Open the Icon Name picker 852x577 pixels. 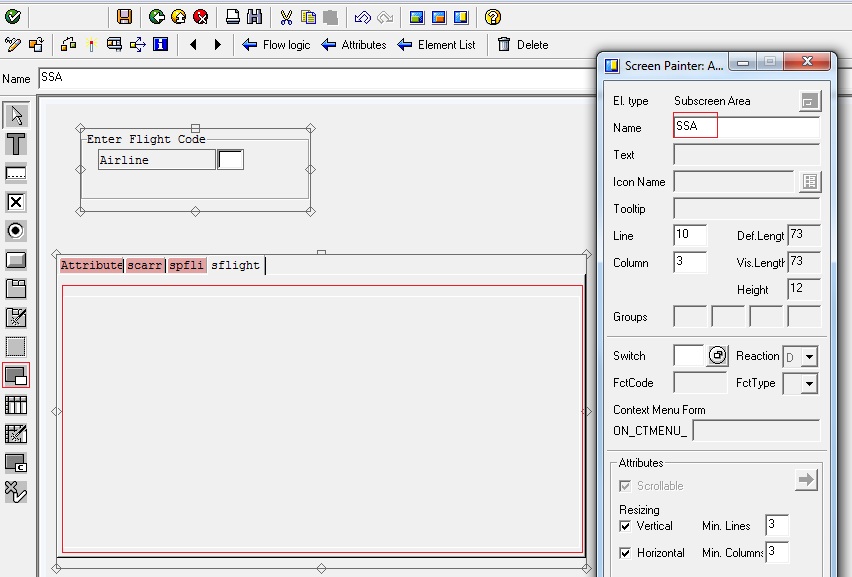click(x=812, y=181)
